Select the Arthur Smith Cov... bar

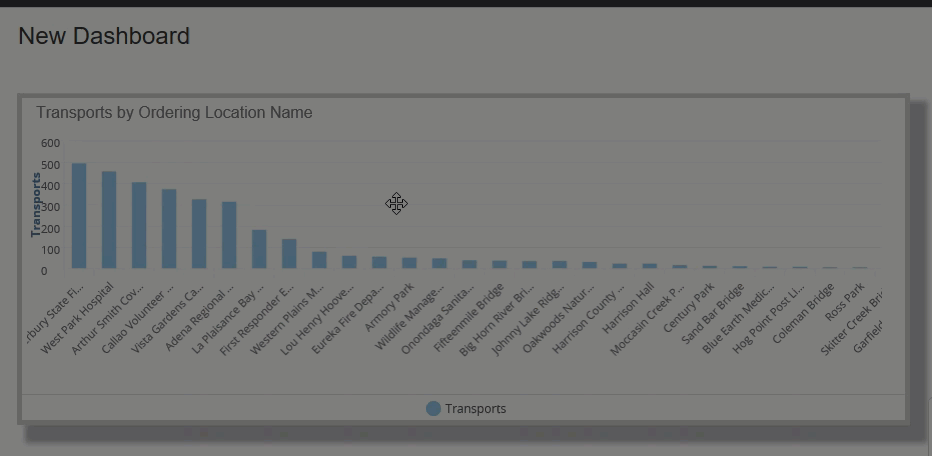click(x=139, y=225)
